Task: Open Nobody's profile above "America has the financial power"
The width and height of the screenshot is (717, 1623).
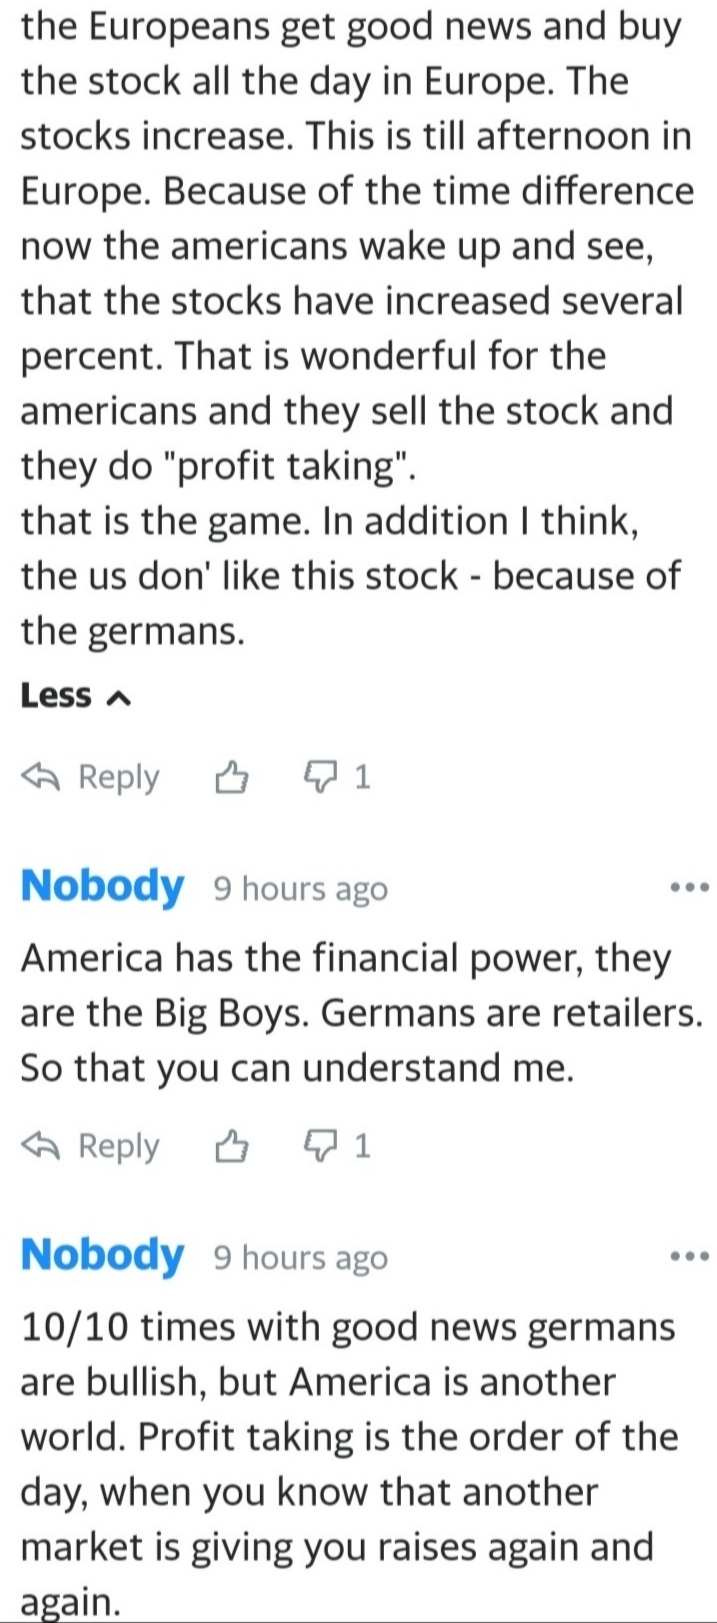Action: 102,886
